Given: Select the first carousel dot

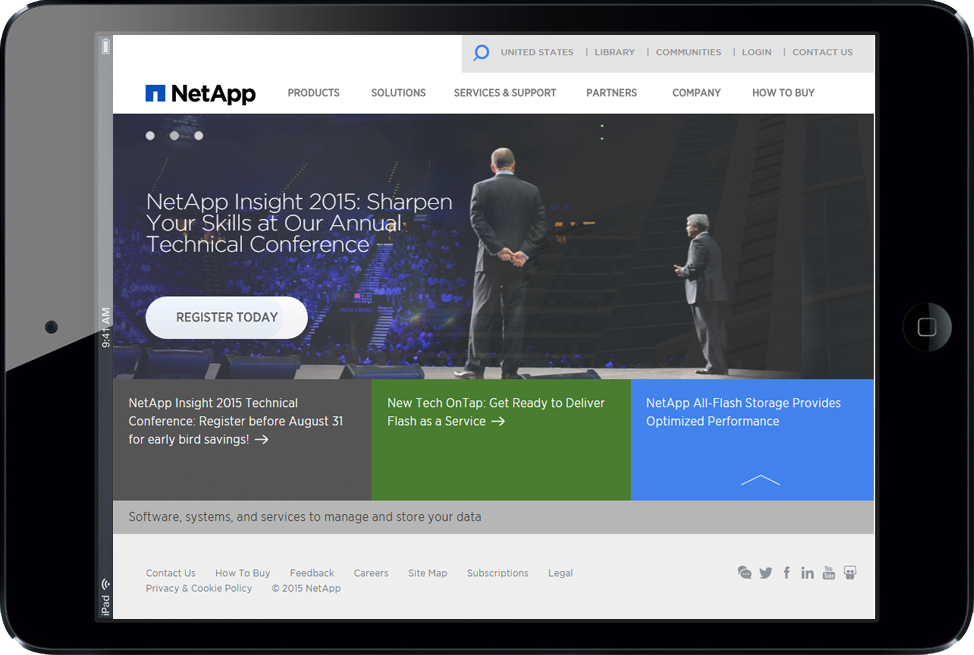Looking at the screenshot, I should click(150, 135).
